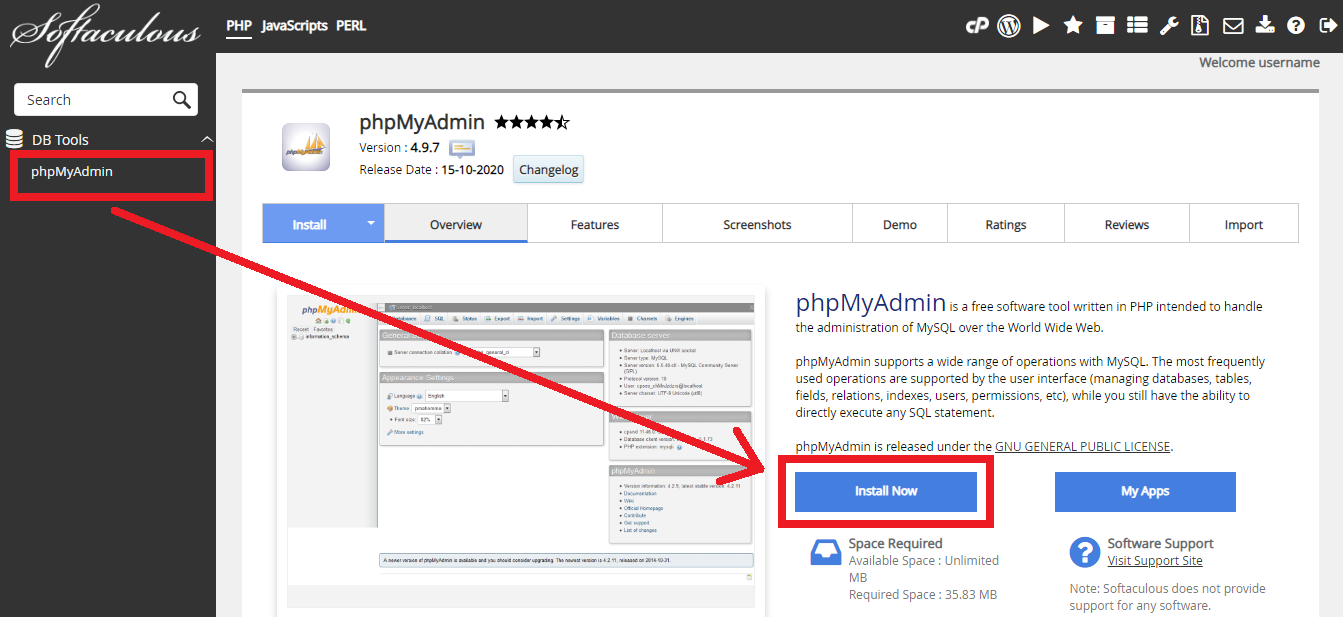Select the star favorites icon
Image resolution: width=1343 pixels, height=617 pixels.
click(1073, 25)
